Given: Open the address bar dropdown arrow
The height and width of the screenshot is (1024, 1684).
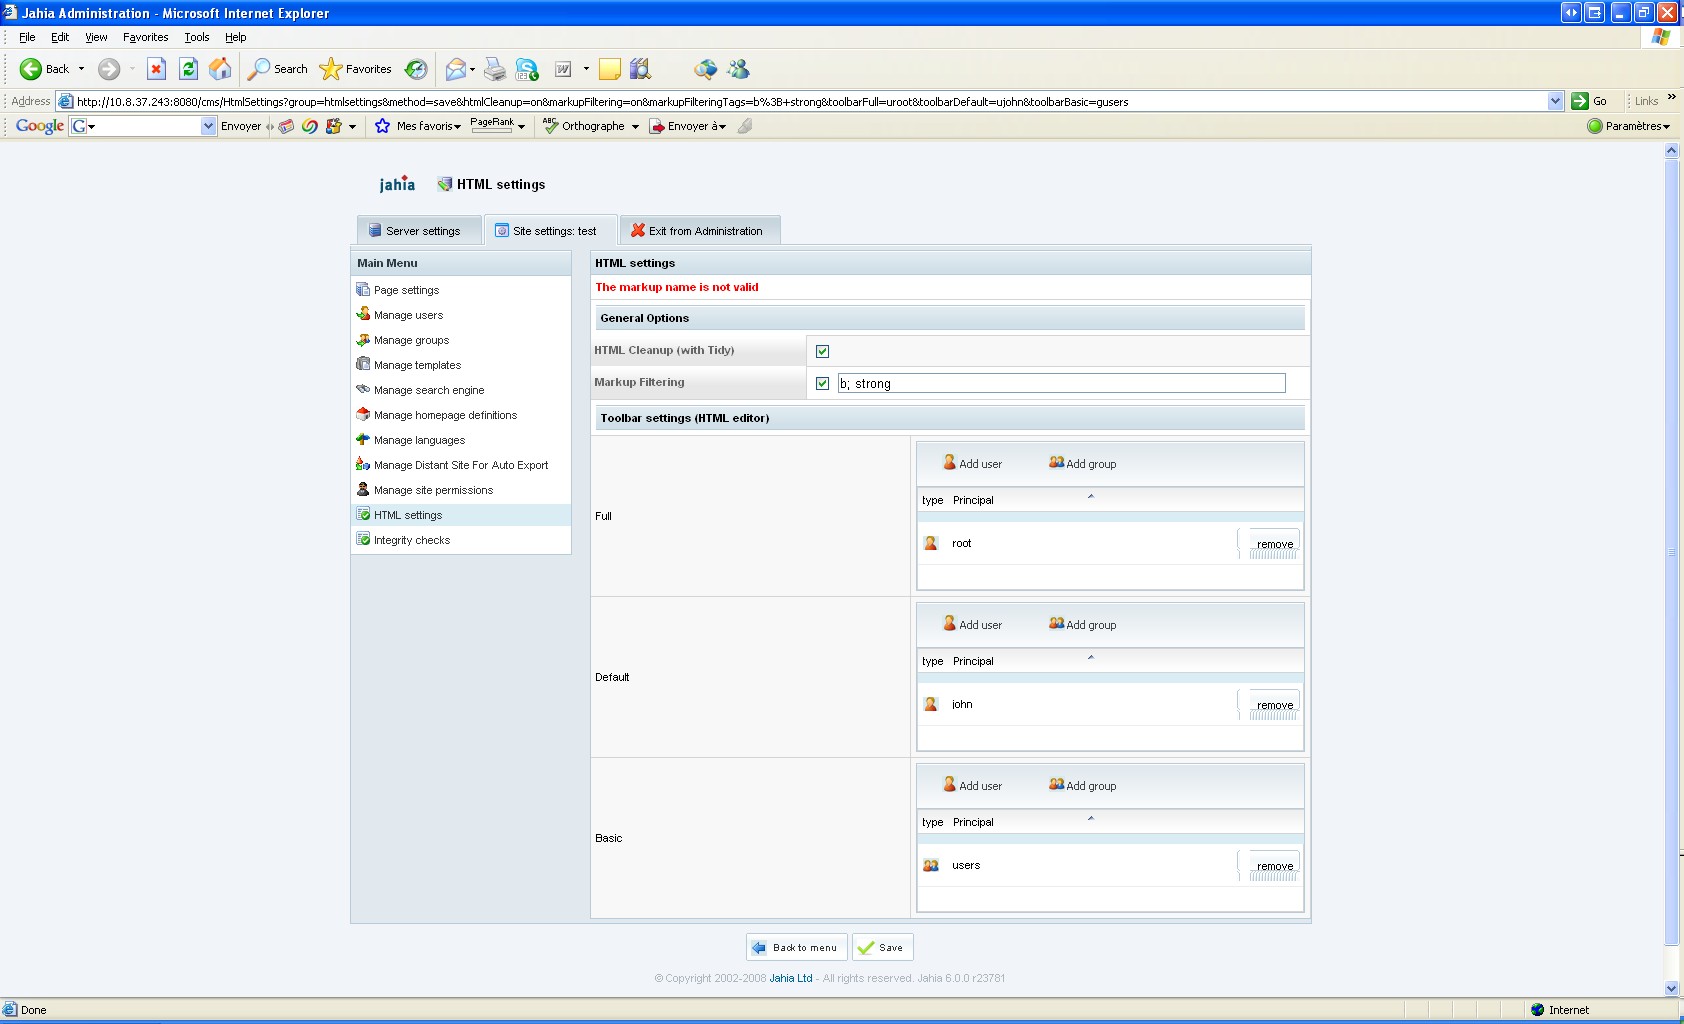Looking at the screenshot, I should click(1555, 101).
